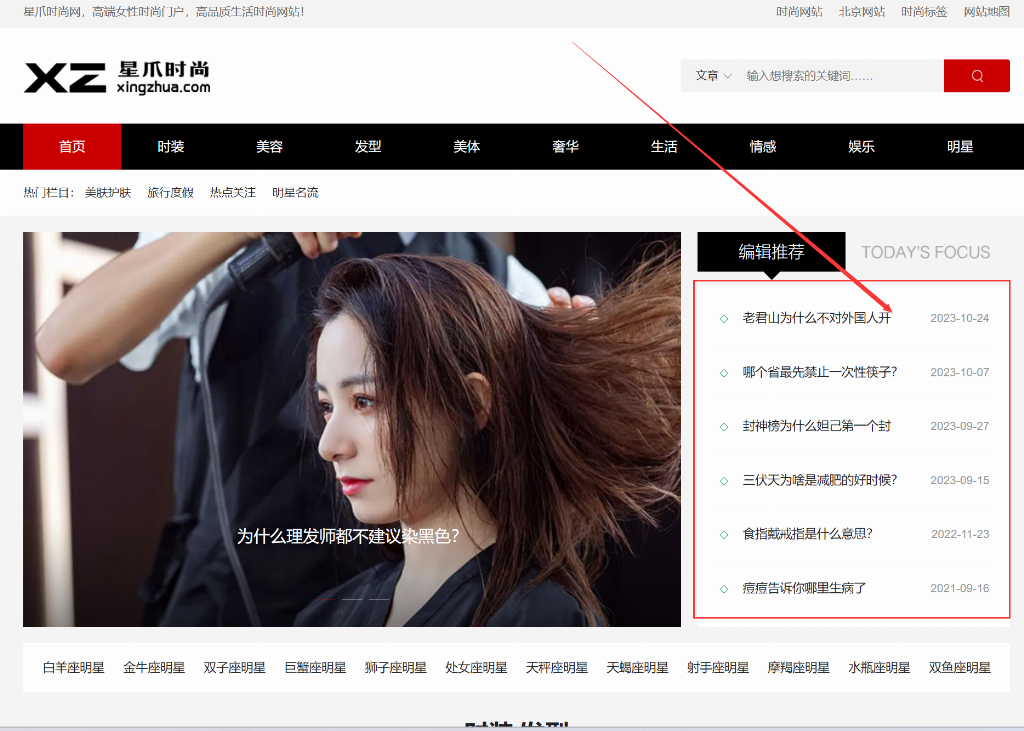This screenshot has width=1024, height=731.
Task: Select the 编辑推荐 tab
Action: (x=771, y=252)
